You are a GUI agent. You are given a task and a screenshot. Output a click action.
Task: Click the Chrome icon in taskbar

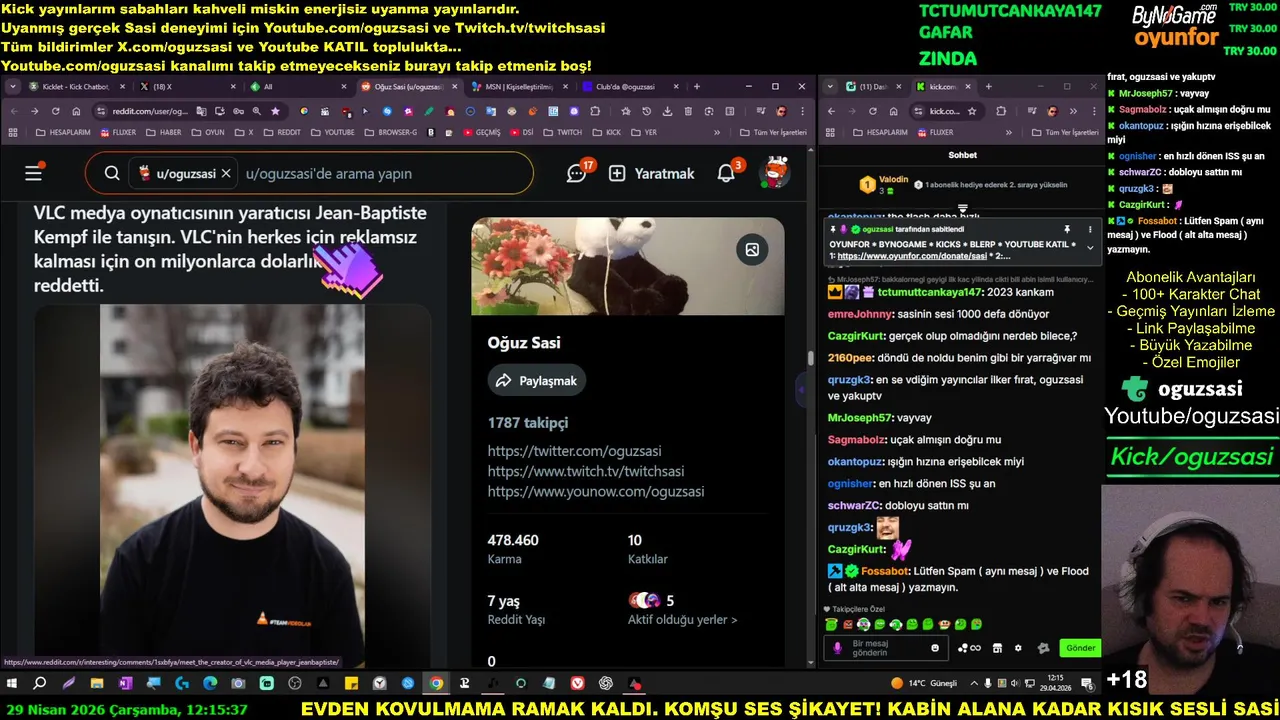436,684
